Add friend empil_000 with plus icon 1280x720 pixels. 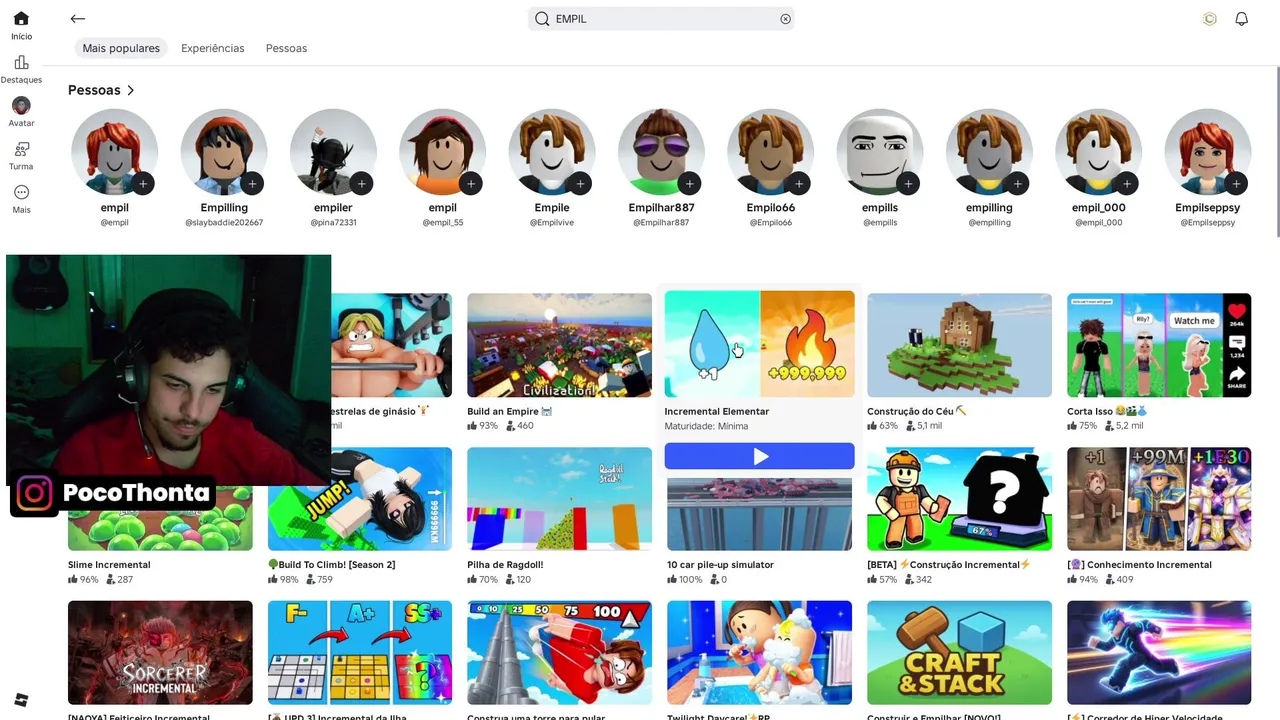(x=1127, y=183)
